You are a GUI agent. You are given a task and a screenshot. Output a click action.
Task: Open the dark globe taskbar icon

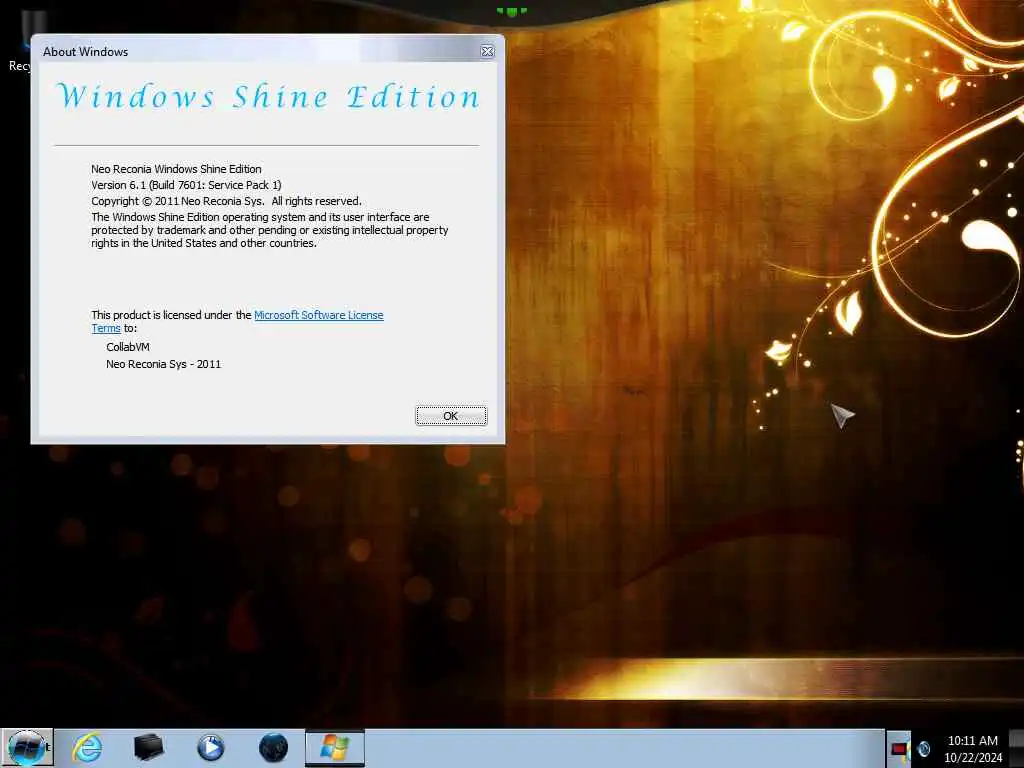point(273,748)
